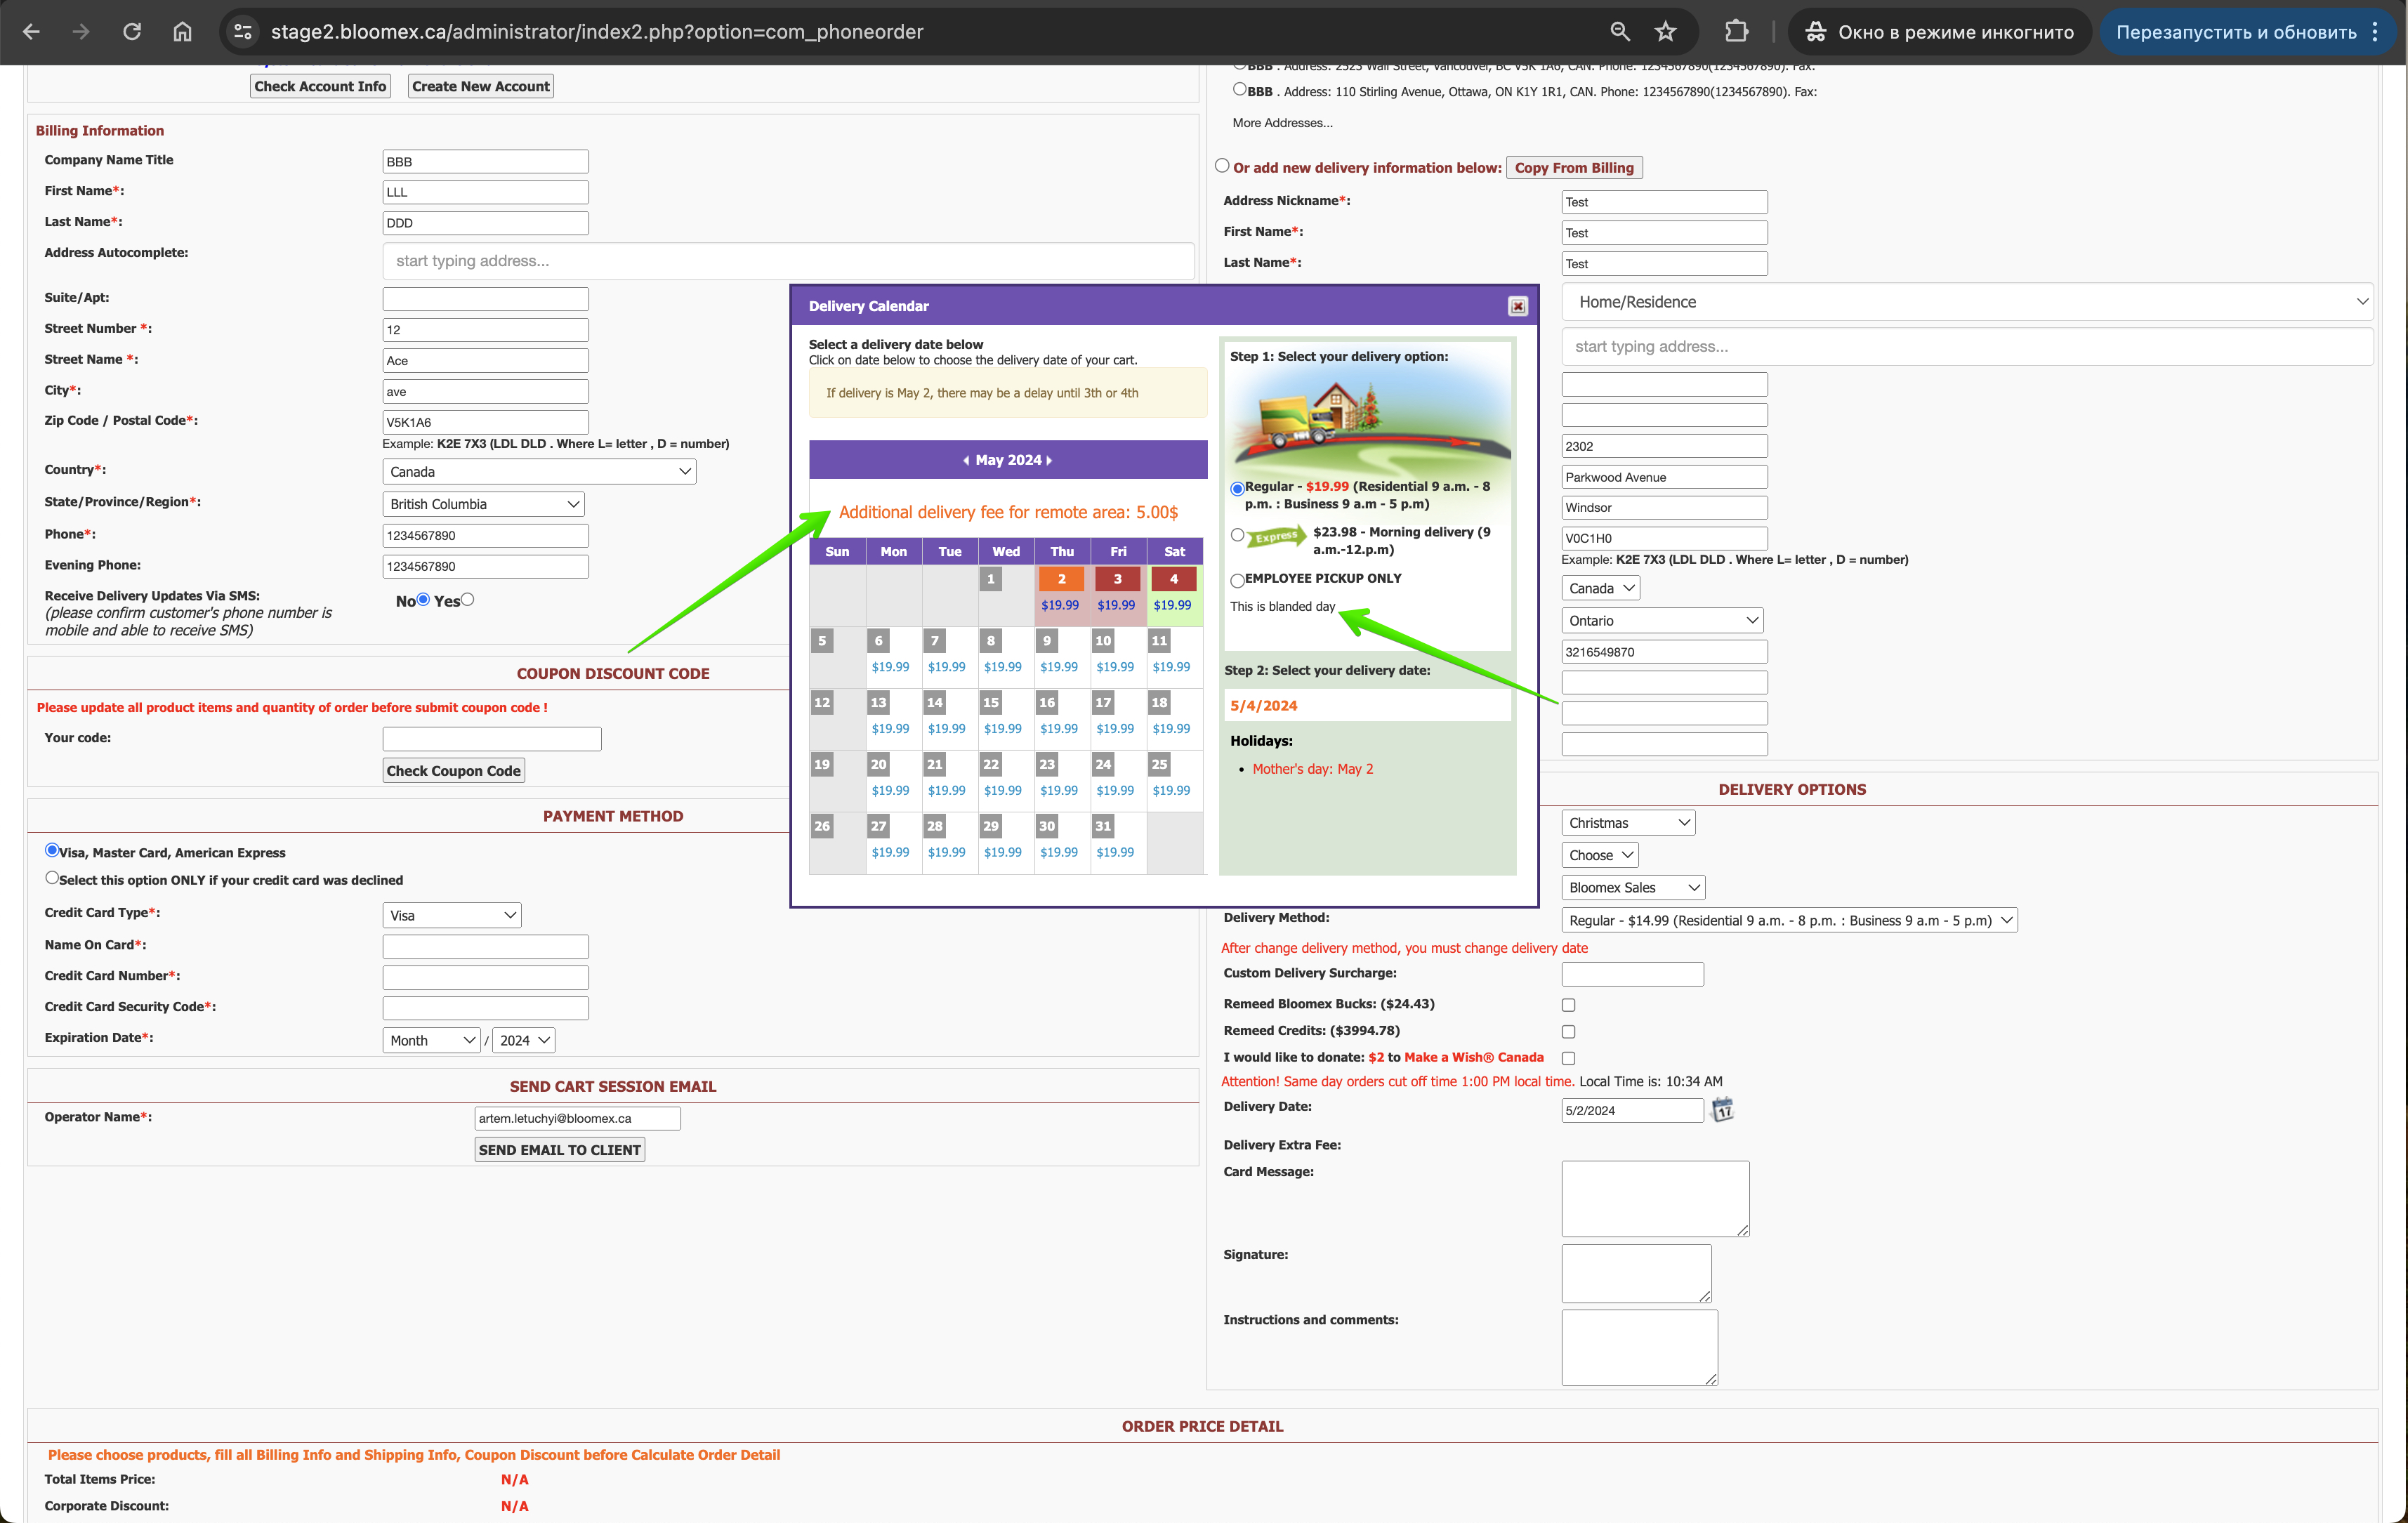Click Create New Account button
Image resolution: width=2408 pixels, height=1523 pixels.
coord(481,86)
